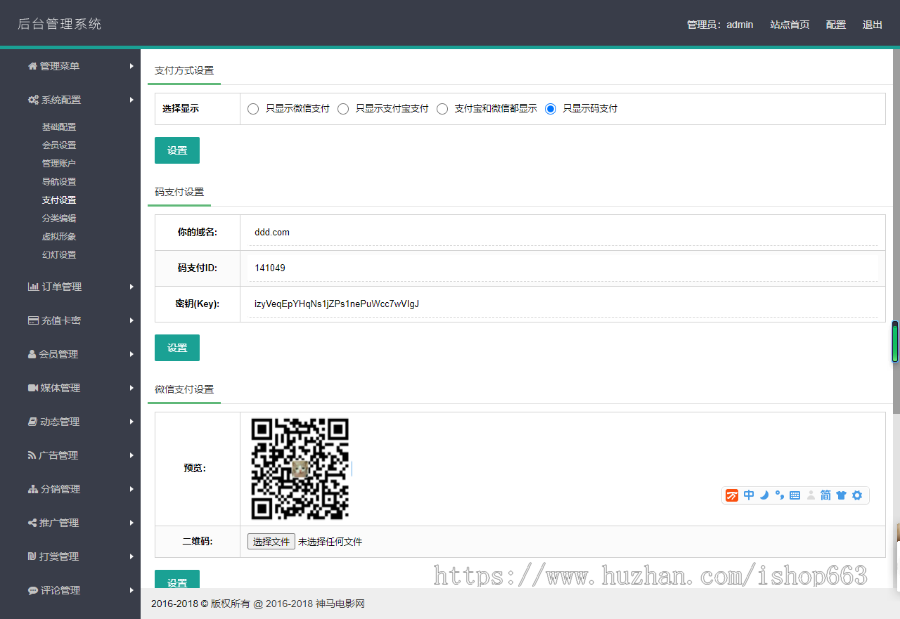
Task: Click the book icon beside 动态管理
Action: point(33,421)
